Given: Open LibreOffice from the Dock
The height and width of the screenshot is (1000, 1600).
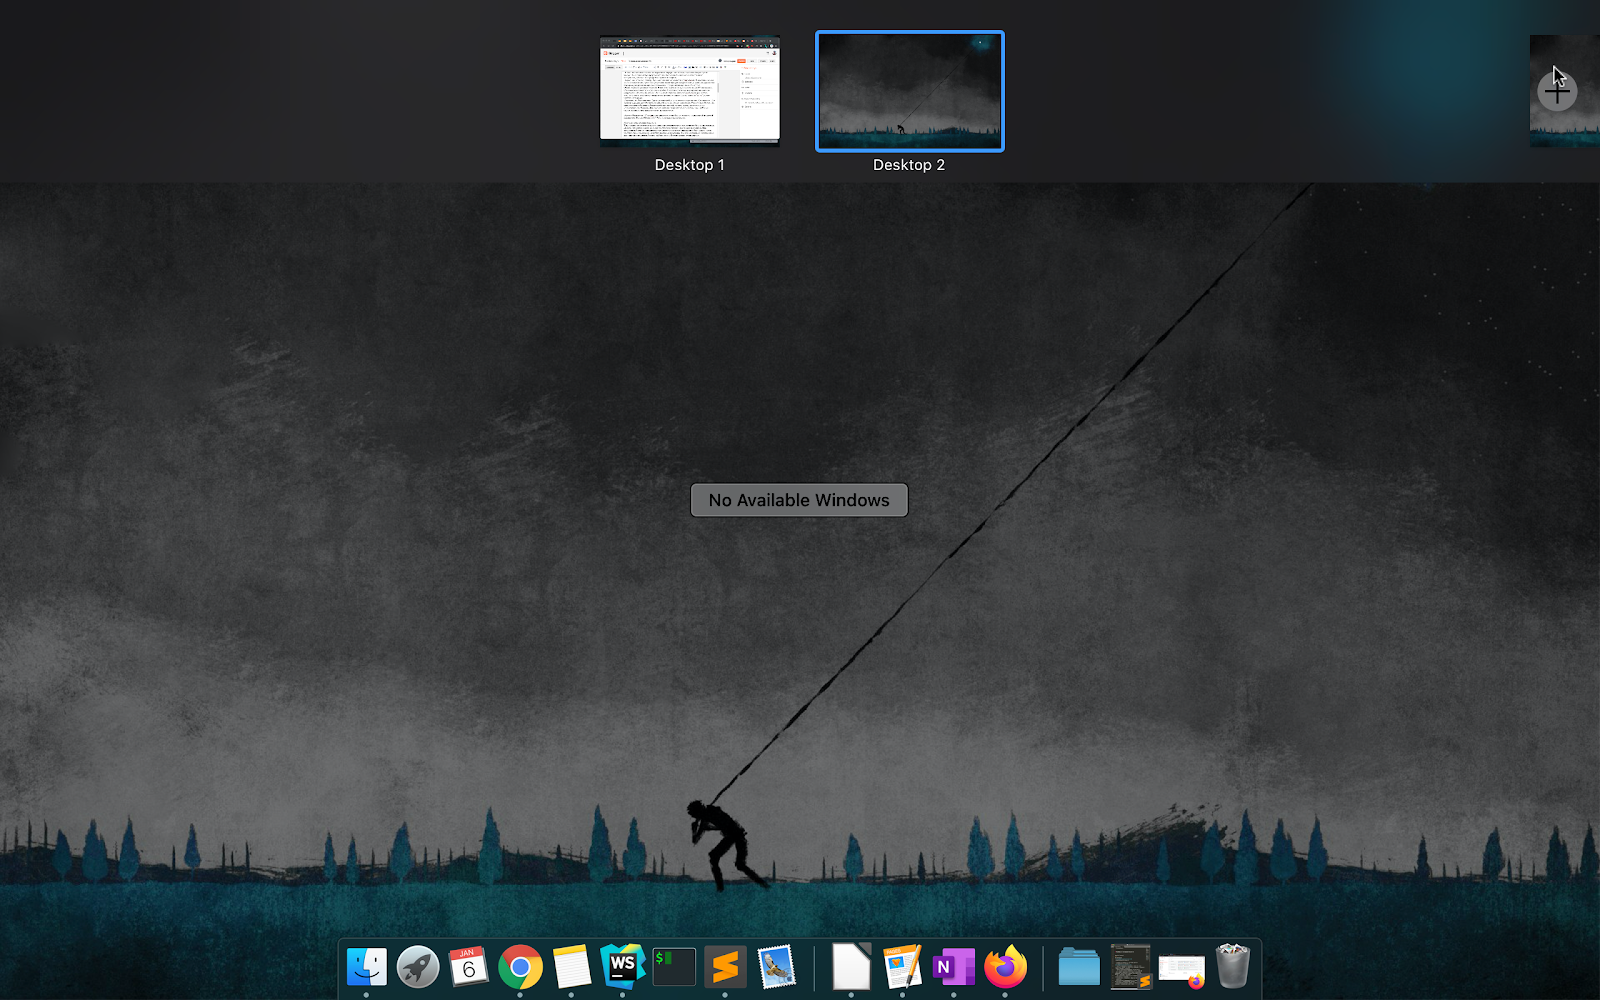Looking at the screenshot, I should [851, 967].
